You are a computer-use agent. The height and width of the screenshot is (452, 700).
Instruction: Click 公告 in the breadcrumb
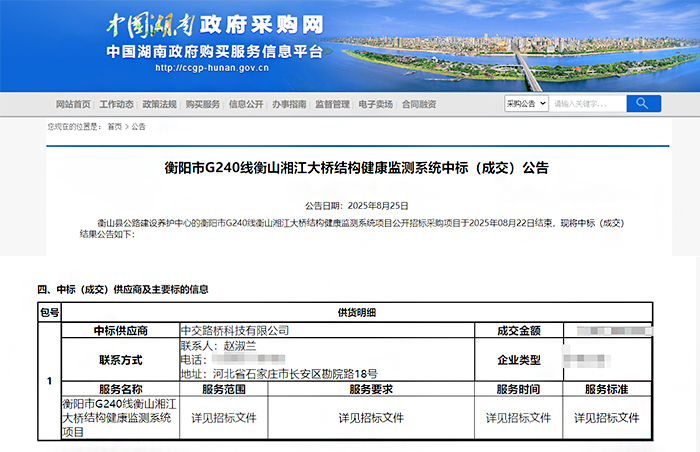pos(138,127)
